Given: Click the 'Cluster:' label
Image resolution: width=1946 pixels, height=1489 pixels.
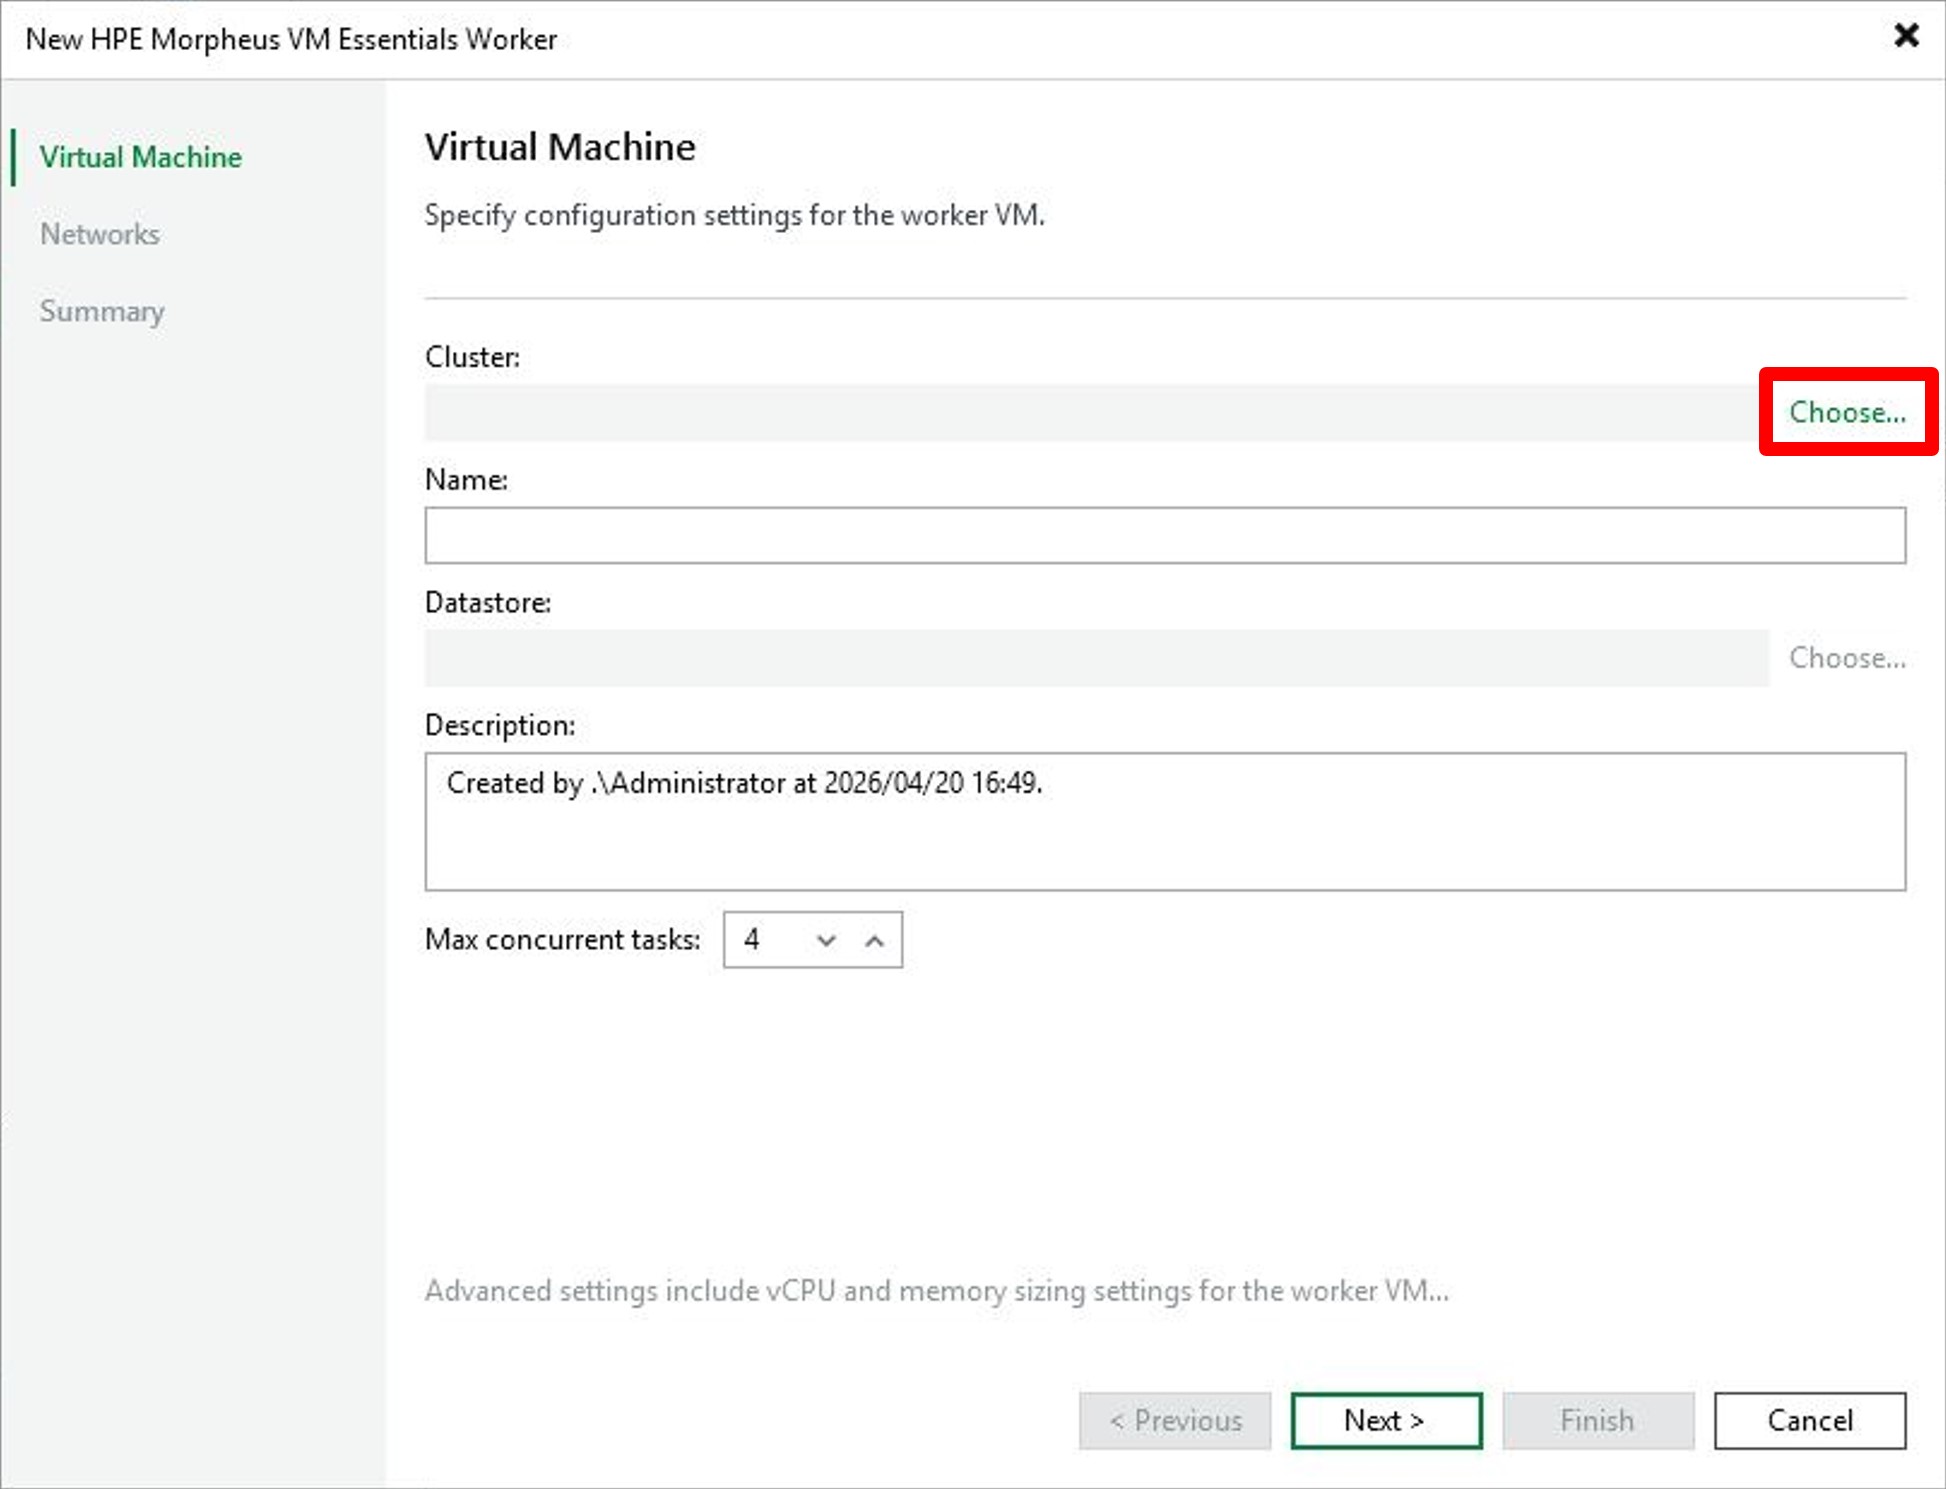Looking at the screenshot, I should (472, 357).
